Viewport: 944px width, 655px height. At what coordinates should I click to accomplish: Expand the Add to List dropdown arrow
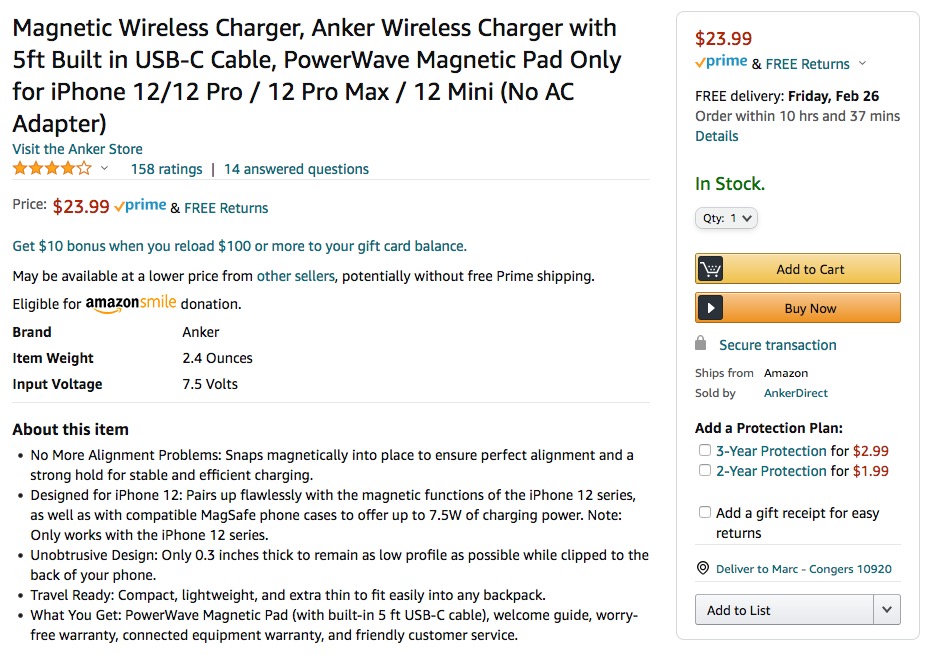(x=887, y=609)
